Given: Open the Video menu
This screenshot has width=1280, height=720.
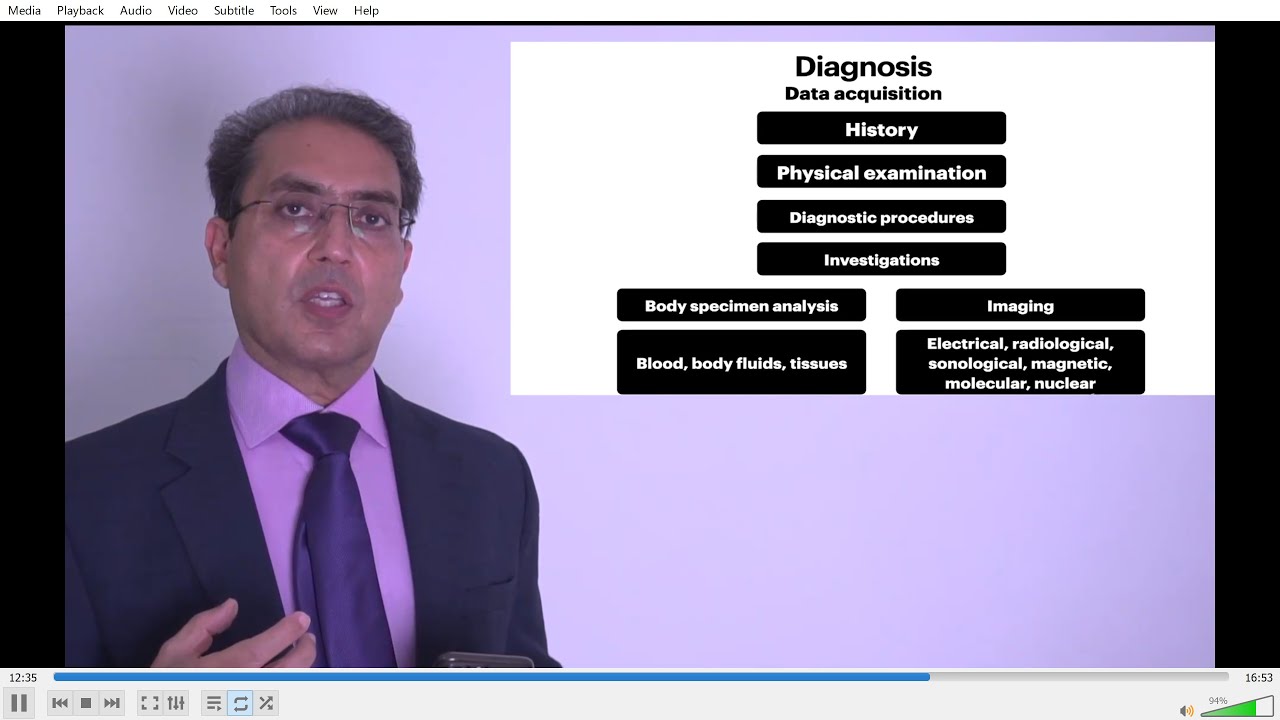Looking at the screenshot, I should click(183, 10).
